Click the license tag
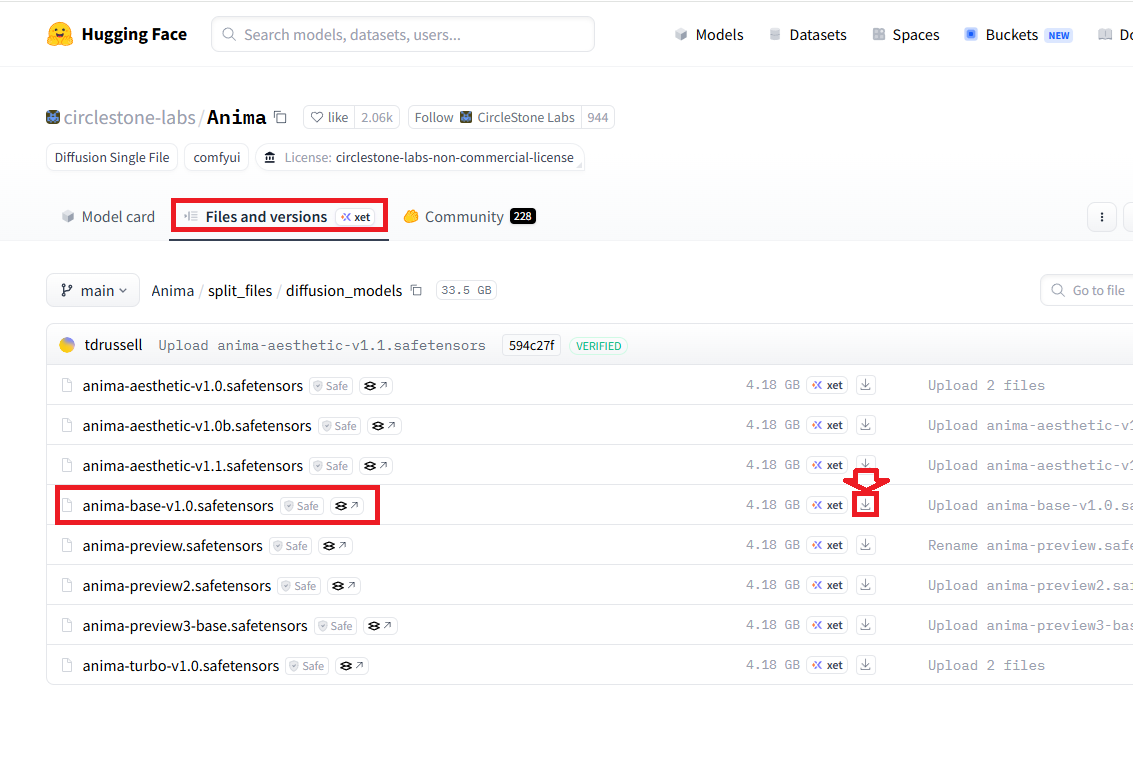The width and height of the screenshot is (1133, 759). (x=420, y=158)
